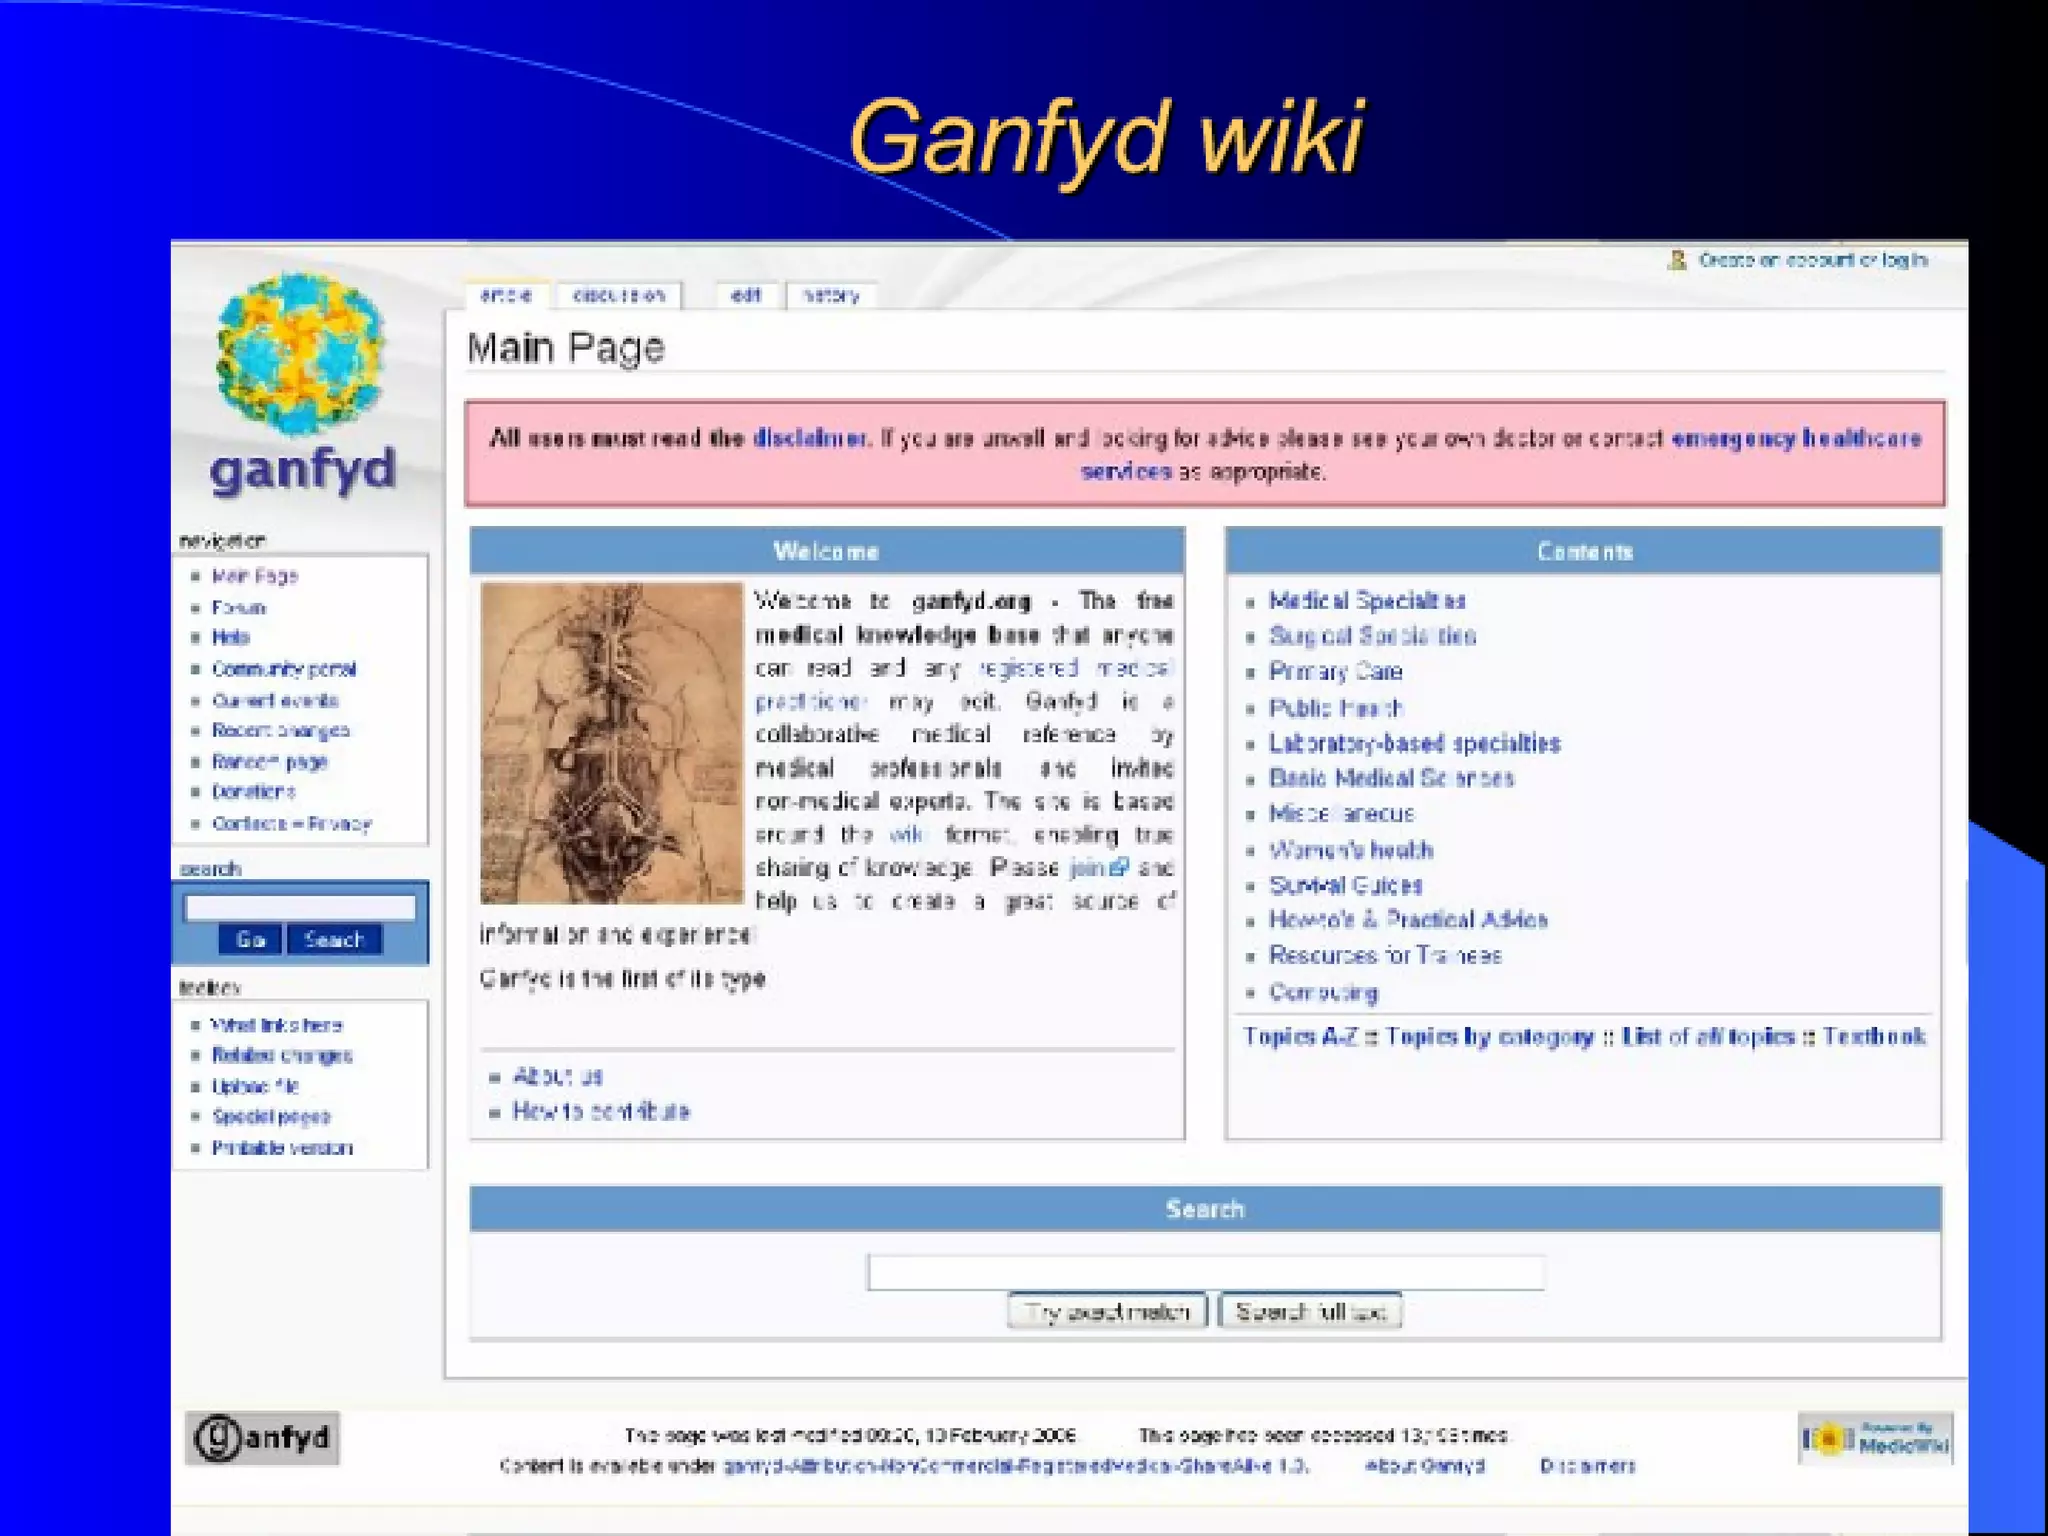
Task: Open the footer content license link
Action: coord(1015,1466)
